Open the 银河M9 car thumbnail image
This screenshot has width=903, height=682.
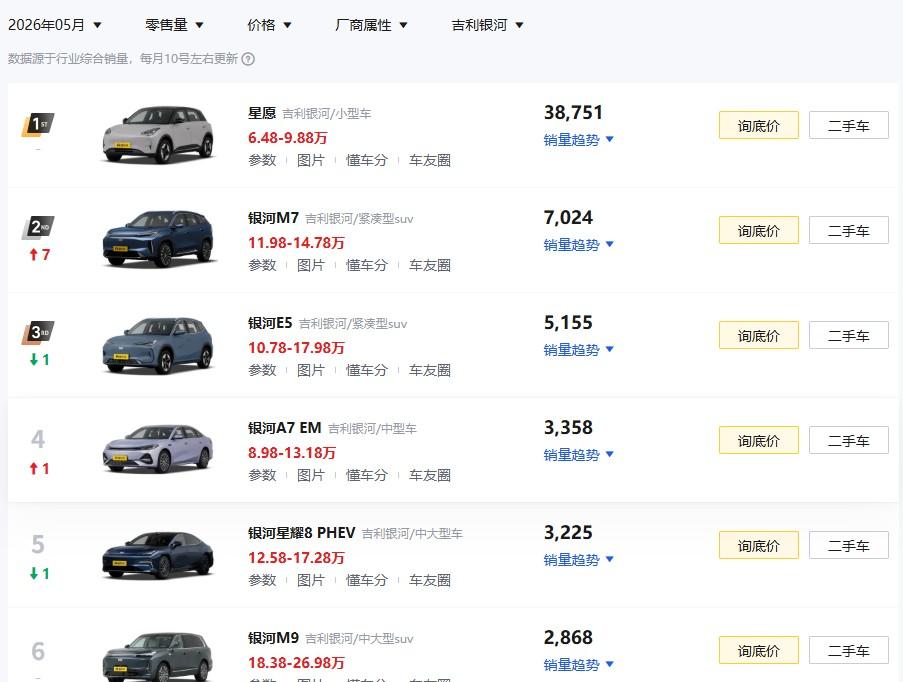[158, 657]
